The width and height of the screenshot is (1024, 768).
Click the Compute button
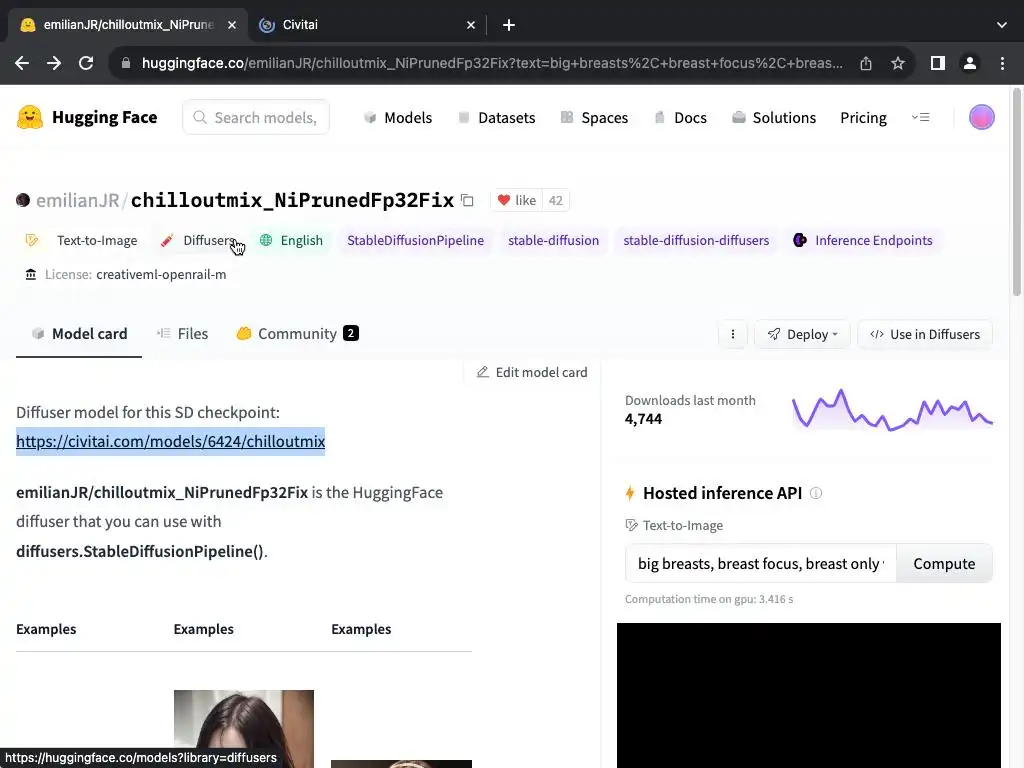(944, 564)
